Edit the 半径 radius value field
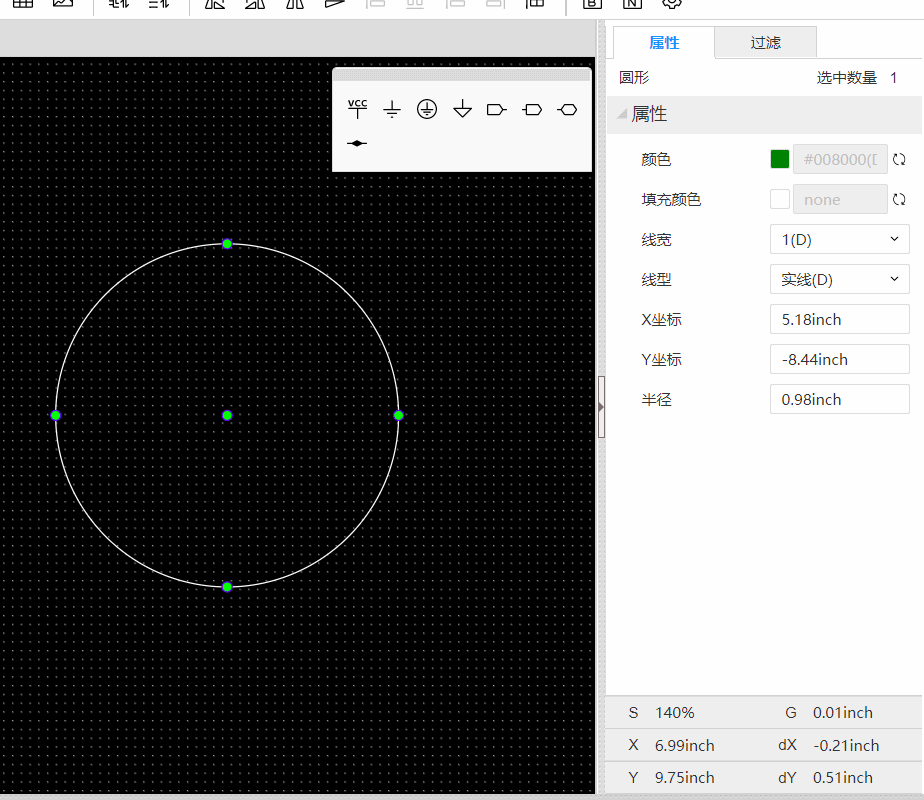Screen dimensions: 924x800 point(838,398)
